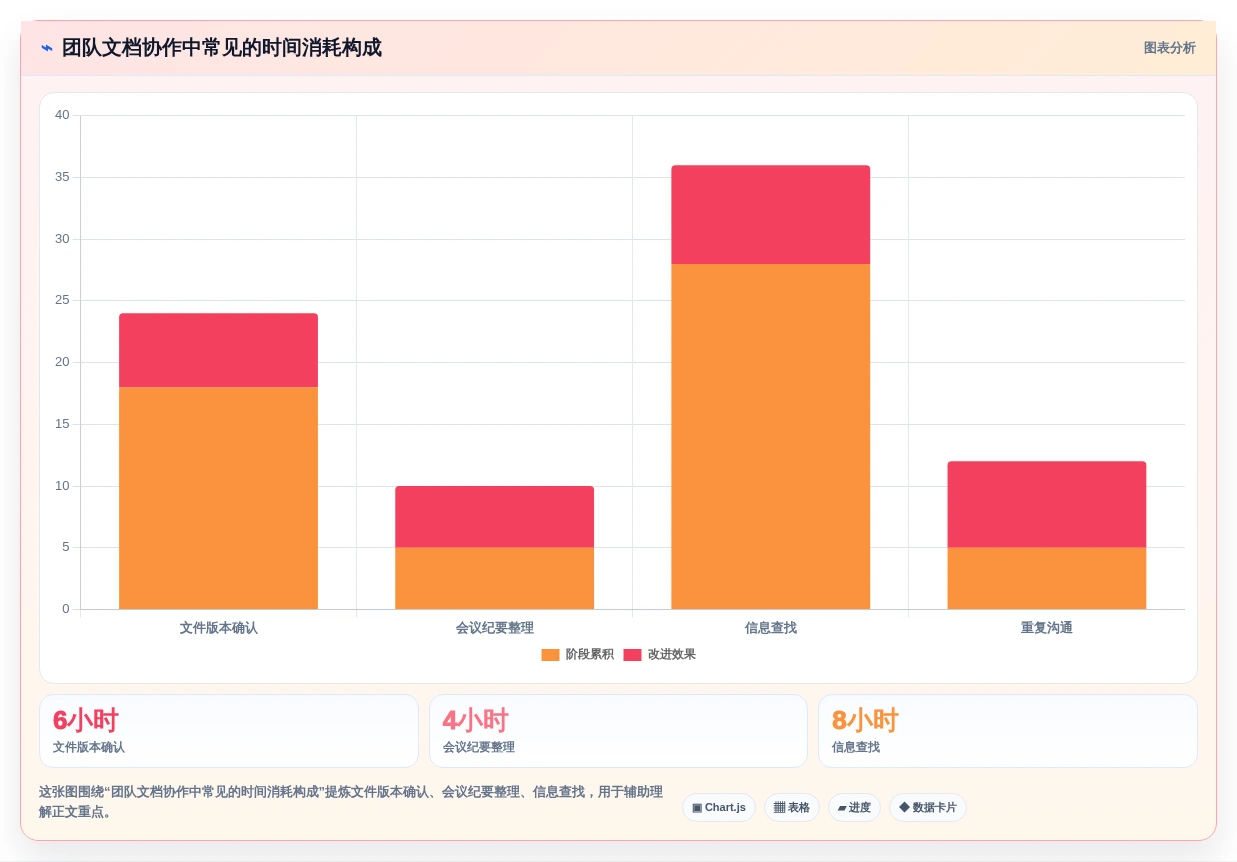This screenshot has width=1237, height=862.
Task: Select the orange segment of 信息查找 bar
Action: click(770, 436)
